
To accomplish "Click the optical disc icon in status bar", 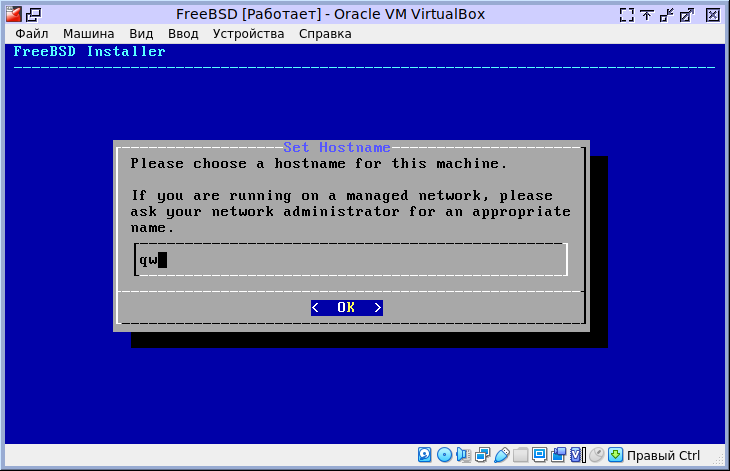I will (444, 455).
